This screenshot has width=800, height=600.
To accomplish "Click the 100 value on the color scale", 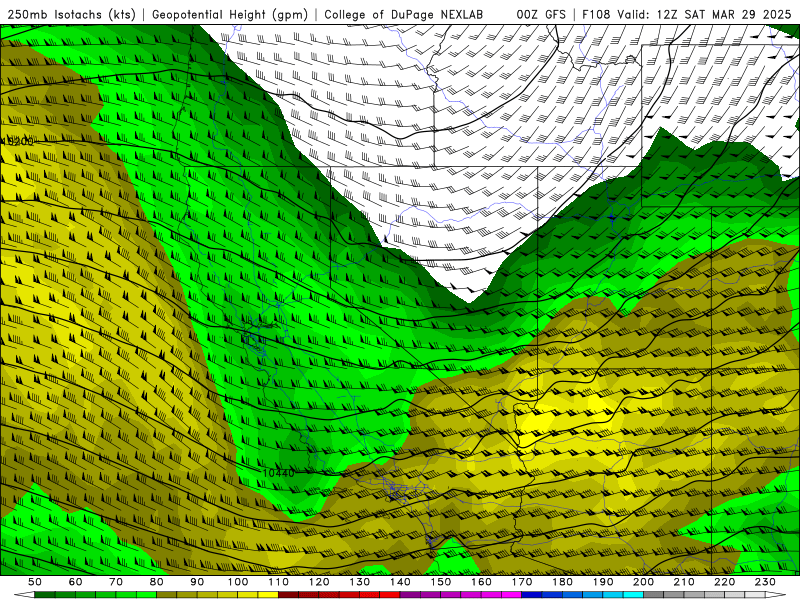I will (x=238, y=582).
